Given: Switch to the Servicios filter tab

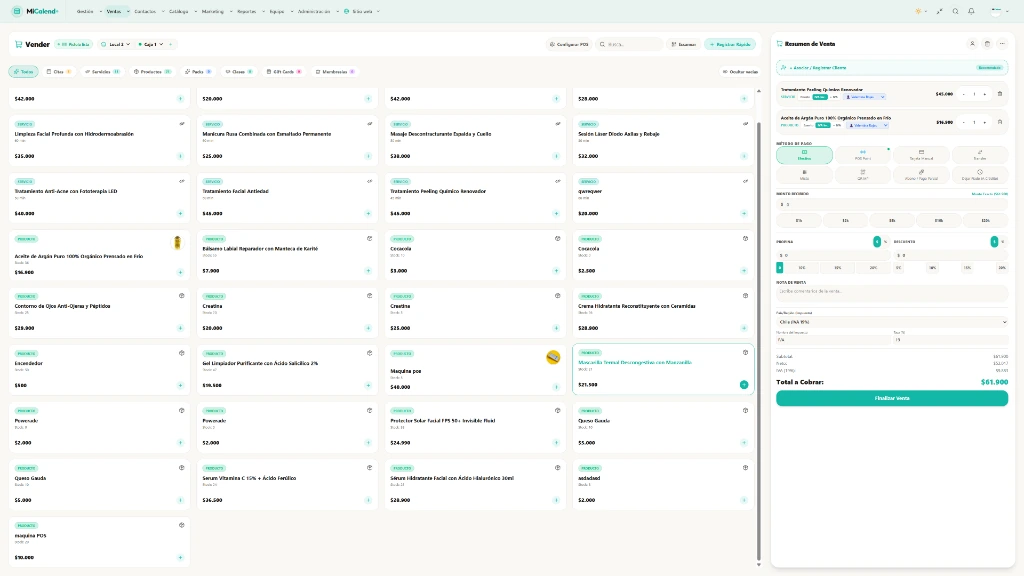Looking at the screenshot, I should [x=103, y=72].
